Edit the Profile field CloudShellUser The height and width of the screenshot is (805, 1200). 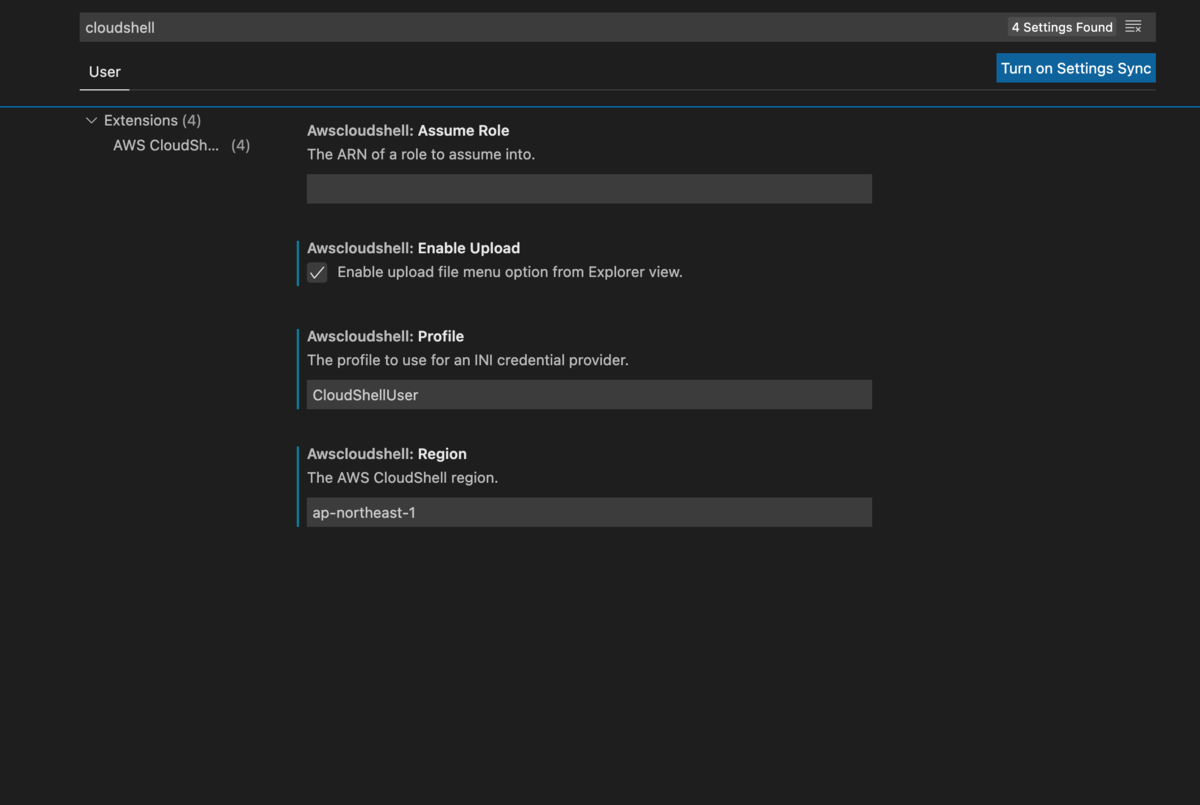click(x=589, y=395)
